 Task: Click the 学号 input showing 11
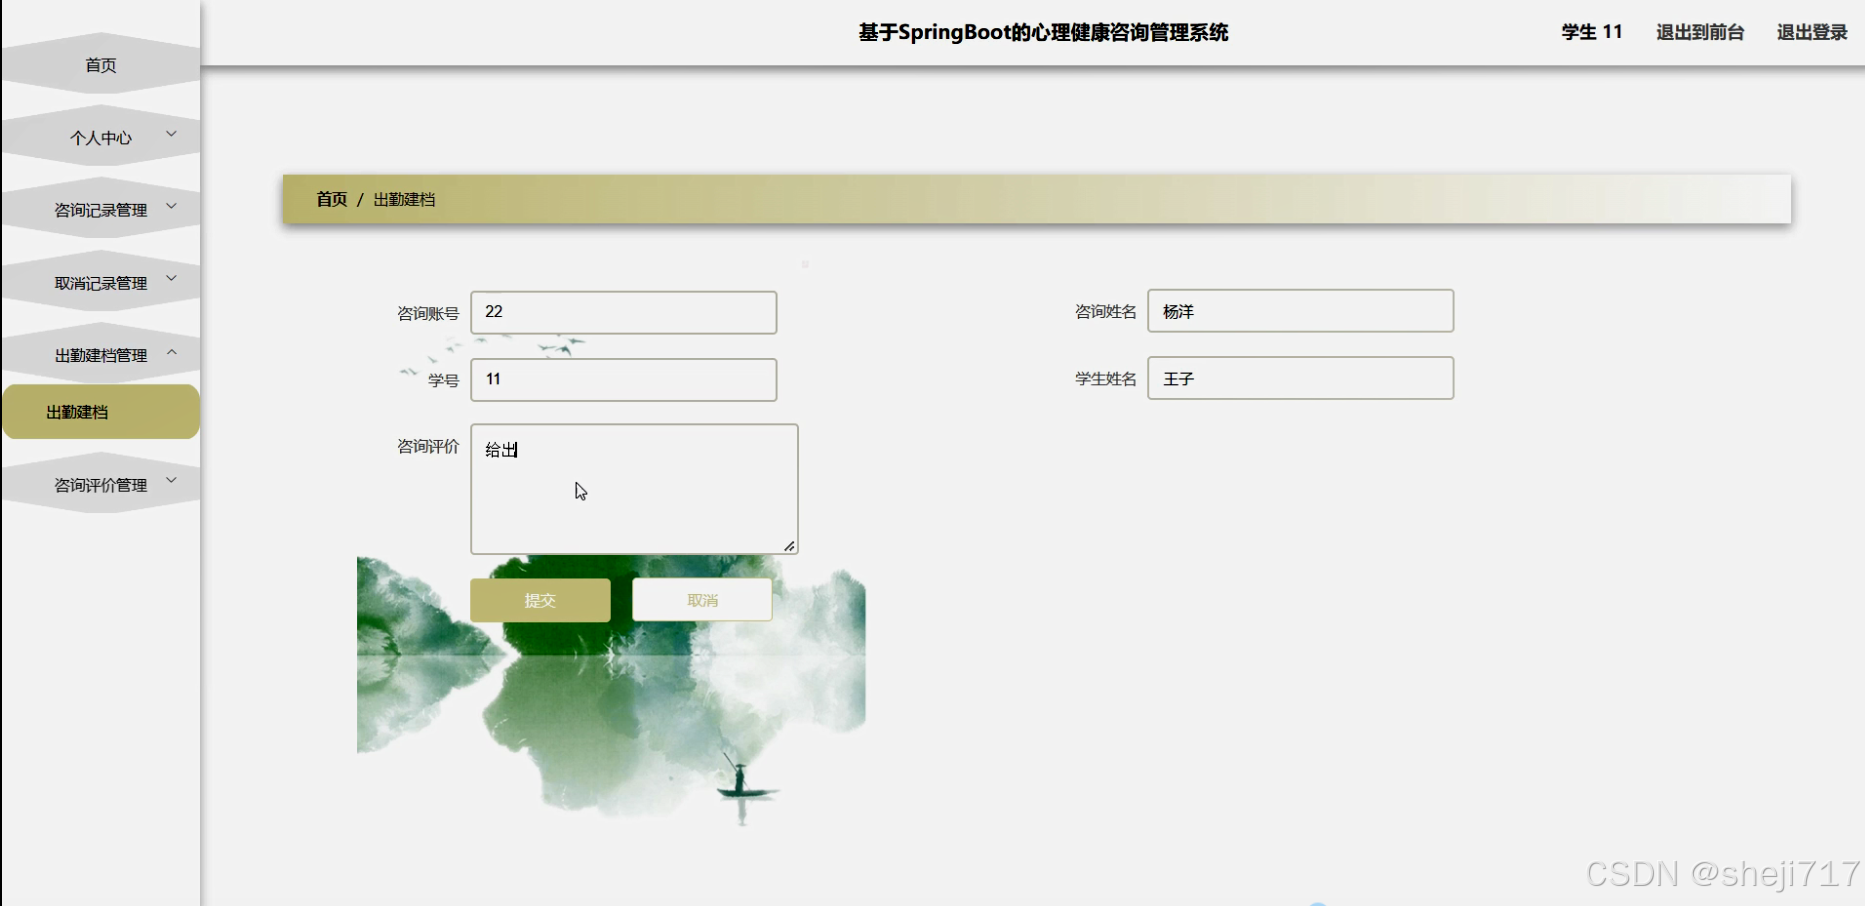coord(623,379)
